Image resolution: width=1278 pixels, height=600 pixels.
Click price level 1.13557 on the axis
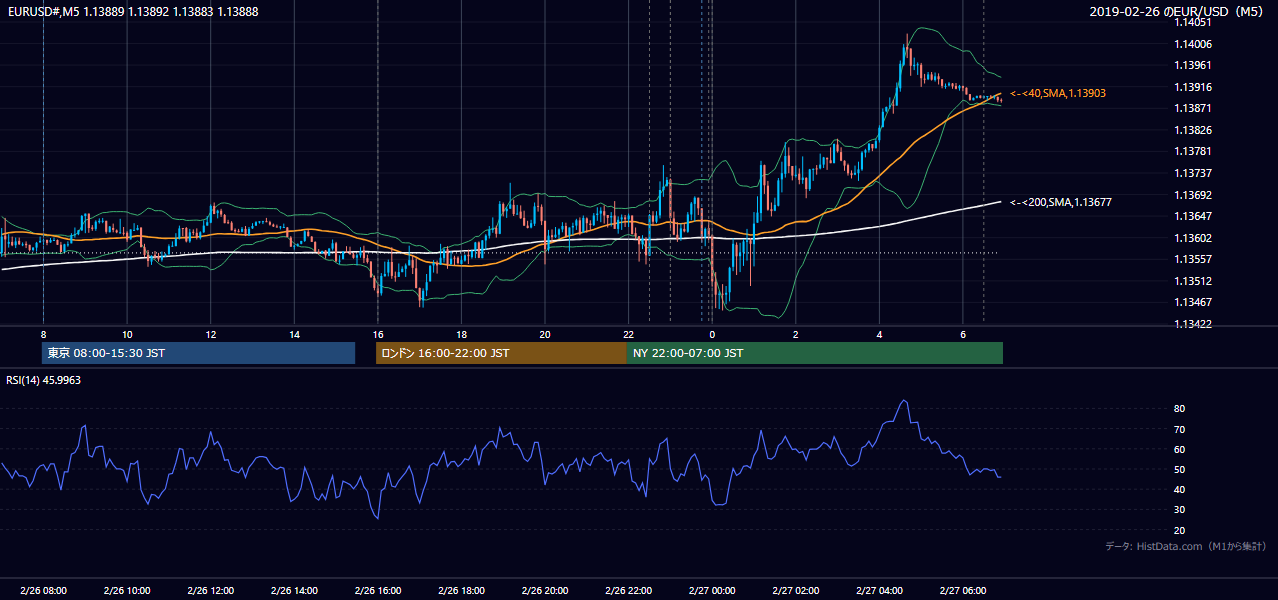(1193, 259)
